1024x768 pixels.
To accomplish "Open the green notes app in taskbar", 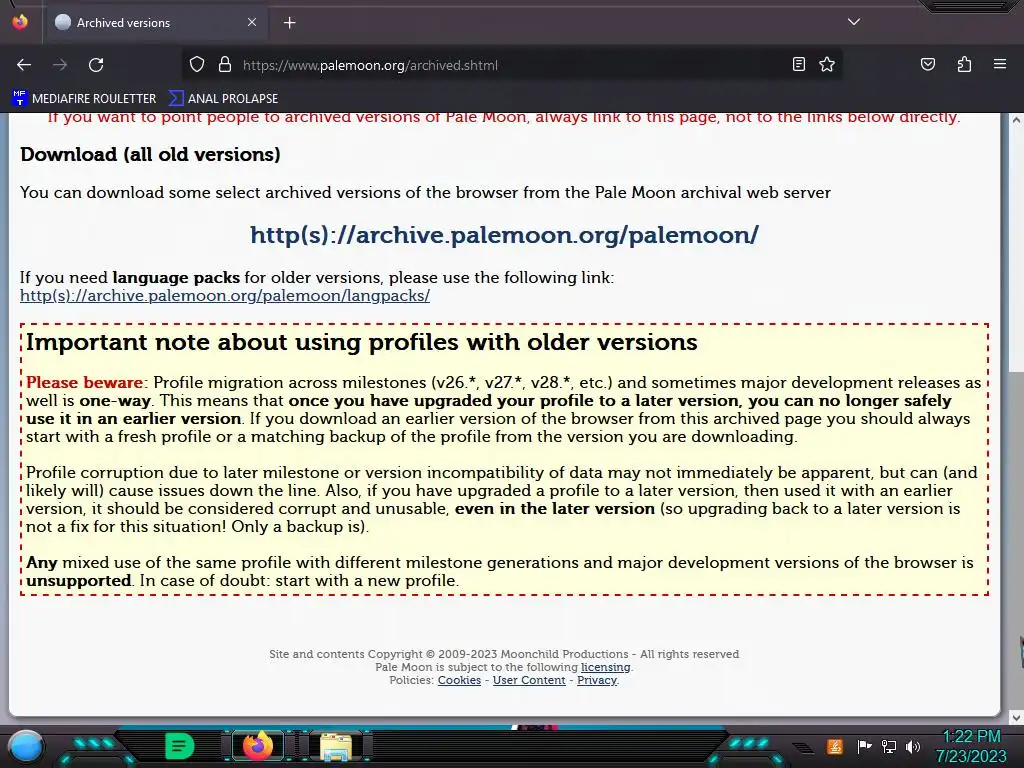I will click(x=179, y=746).
